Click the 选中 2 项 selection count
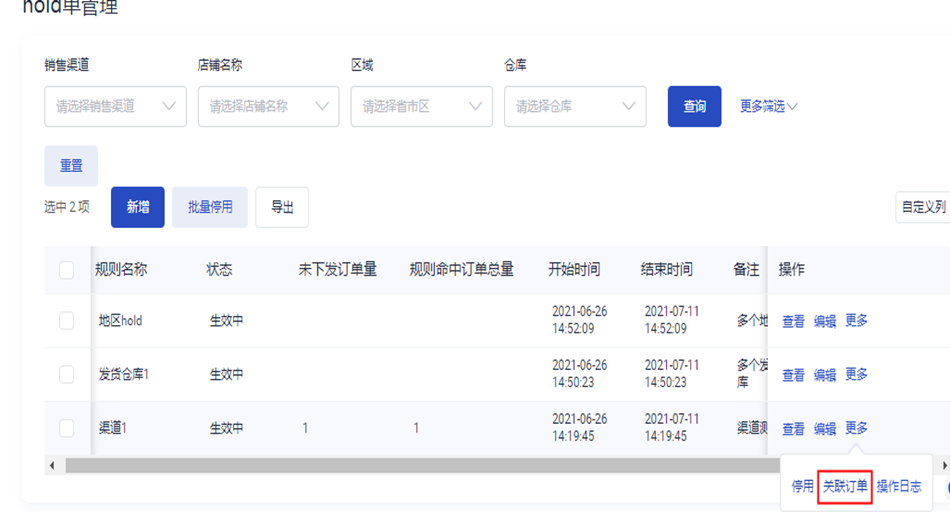This screenshot has height=513, width=950. point(67,207)
